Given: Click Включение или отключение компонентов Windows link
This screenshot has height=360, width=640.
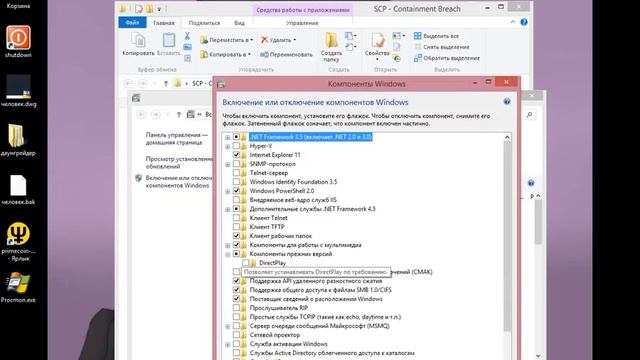Looking at the screenshot, I should [x=179, y=182].
